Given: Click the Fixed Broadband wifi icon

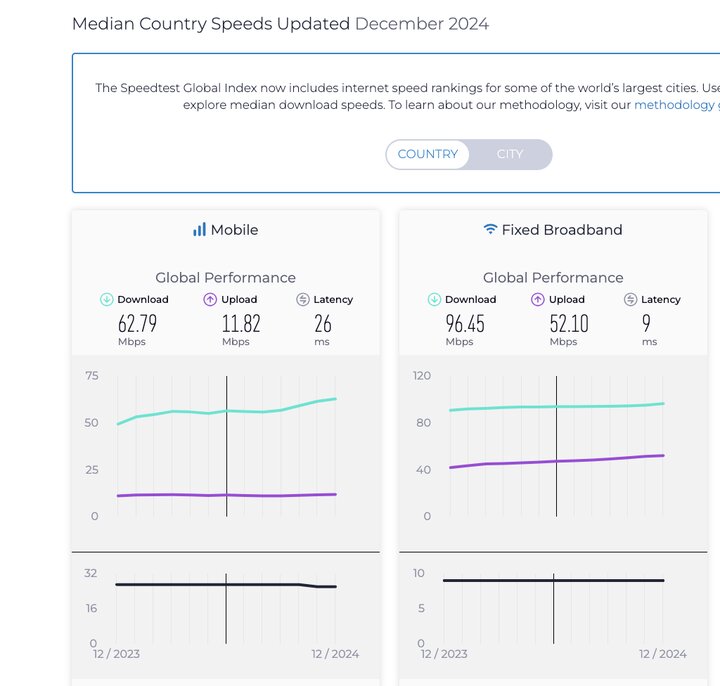Looking at the screenshot, I should point(490,230).
